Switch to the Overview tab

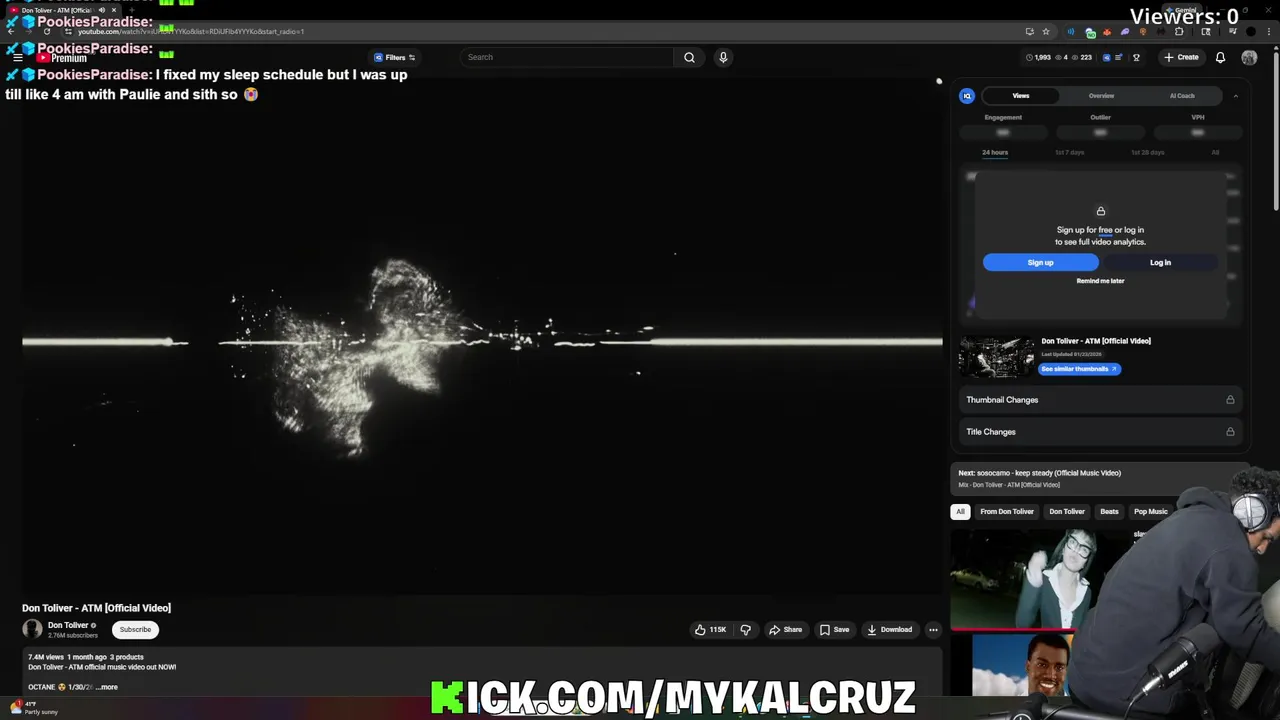tap(1101, 96)
